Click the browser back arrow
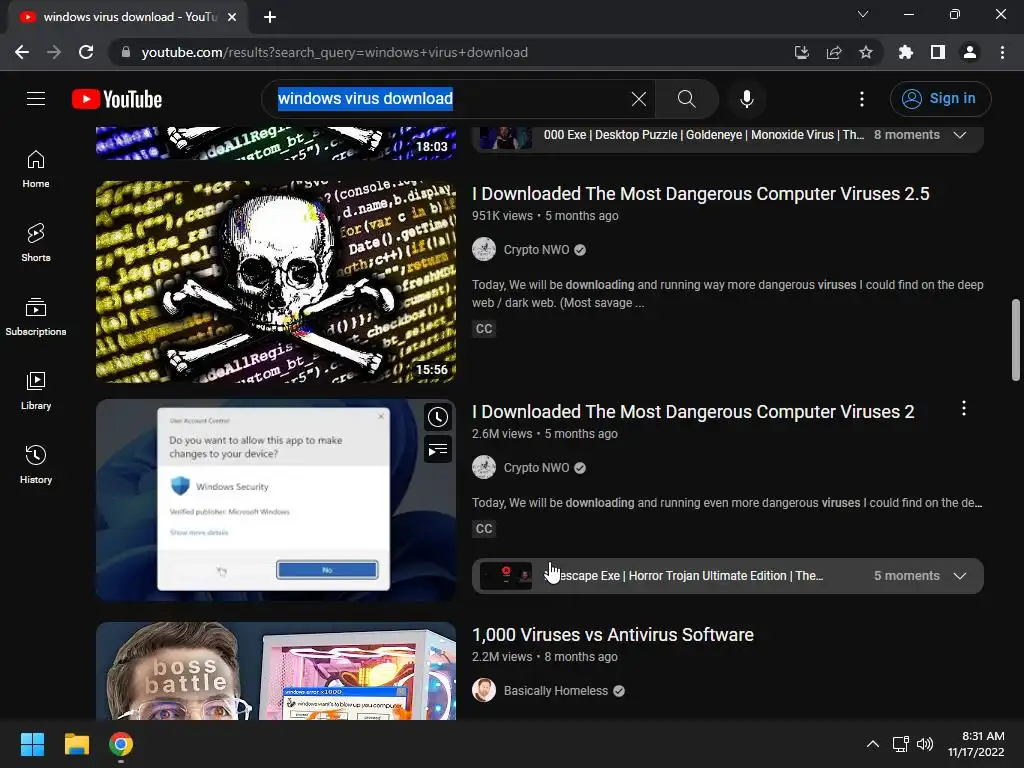 click(x=22, y=52)
